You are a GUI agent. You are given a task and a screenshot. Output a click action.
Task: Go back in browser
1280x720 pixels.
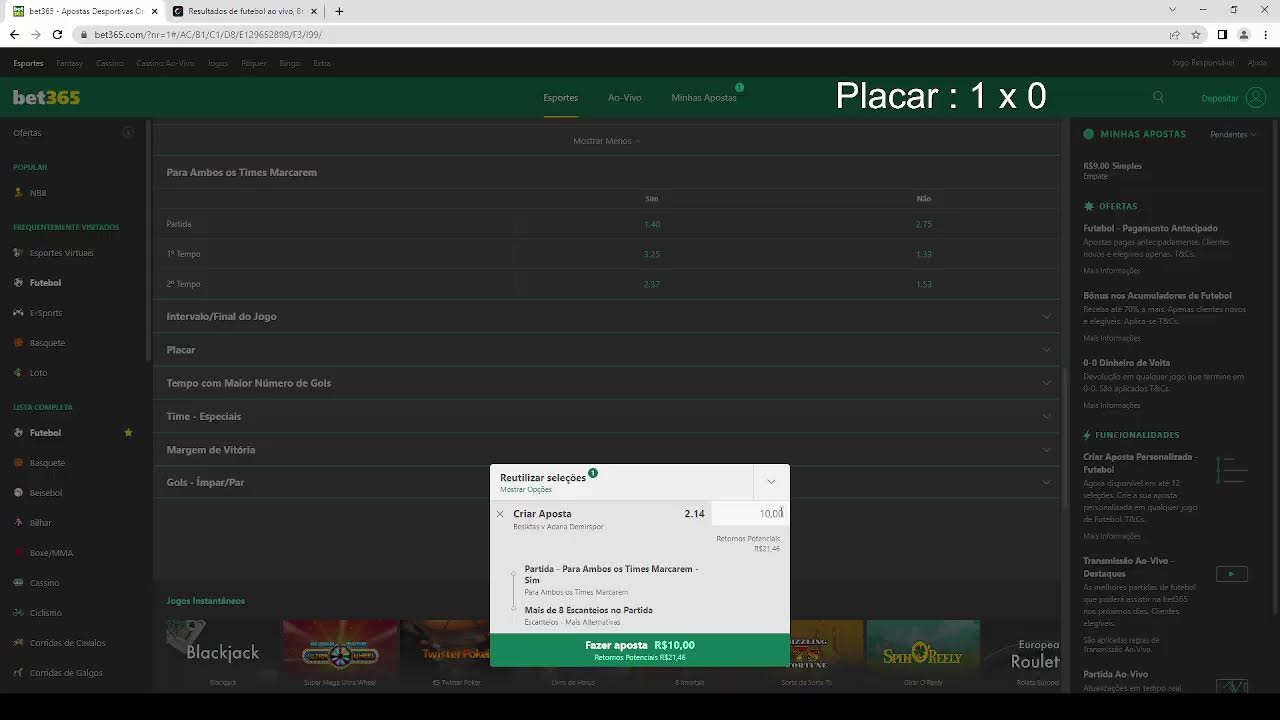[x=14, y=34]
